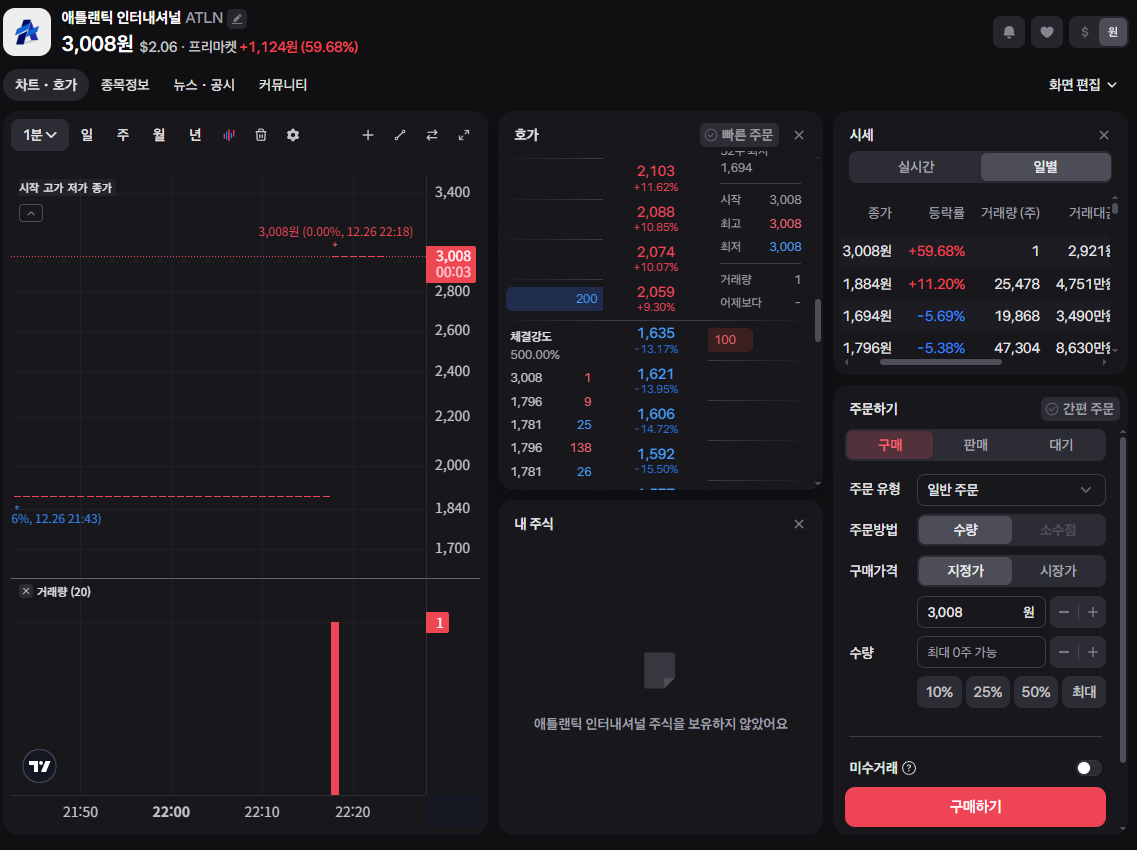This screenshot has height=850, width=1137.
Task: Select 지정가 price type
Action: click(x=965, y=571)
